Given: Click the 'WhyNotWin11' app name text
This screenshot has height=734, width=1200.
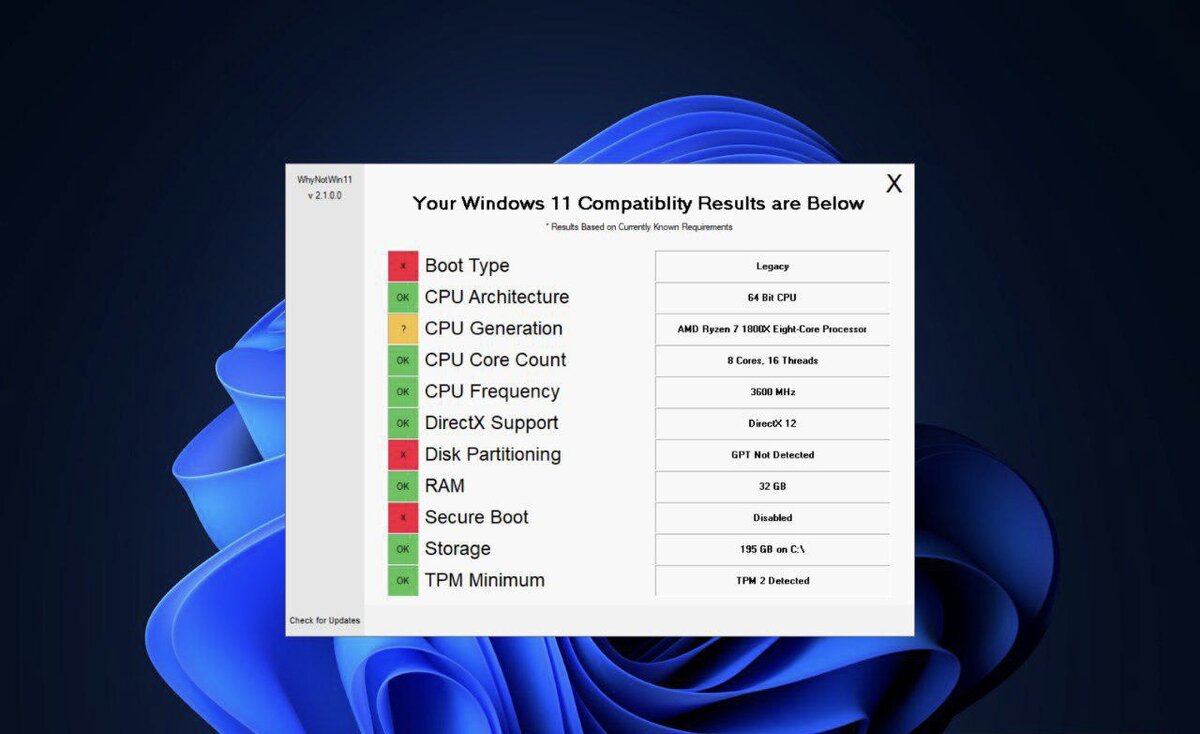Looking at the screenshot, I should click(325, 180).
